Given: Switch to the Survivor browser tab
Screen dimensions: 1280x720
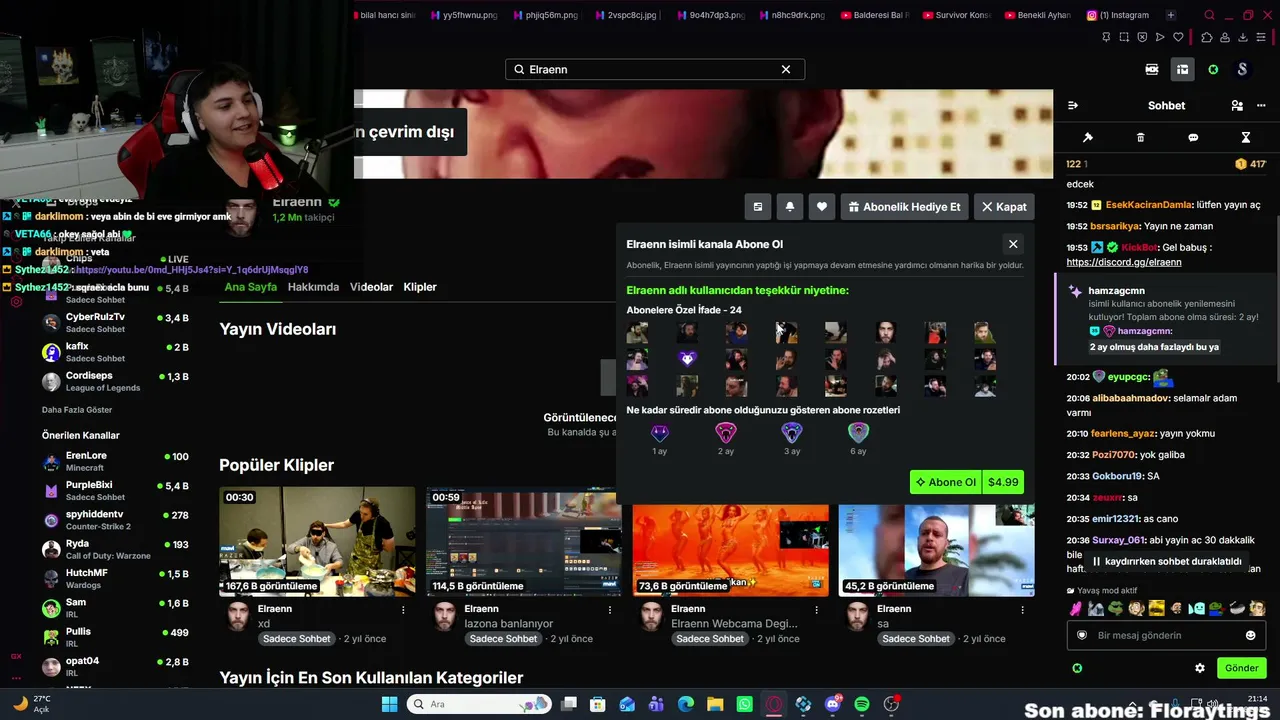Looking at the screenshot, I should (956, 15).
